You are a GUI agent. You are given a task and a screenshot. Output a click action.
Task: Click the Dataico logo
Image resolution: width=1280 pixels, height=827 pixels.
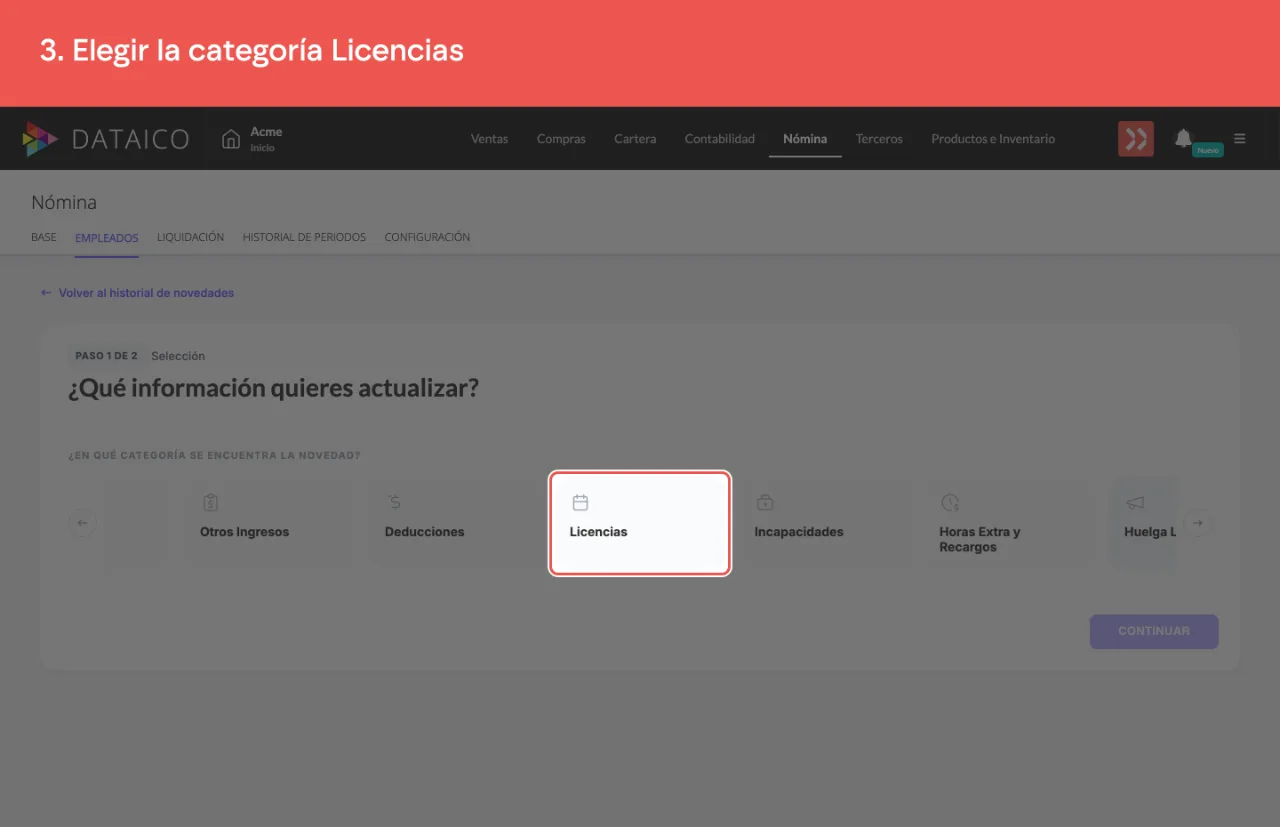(106, 139)
